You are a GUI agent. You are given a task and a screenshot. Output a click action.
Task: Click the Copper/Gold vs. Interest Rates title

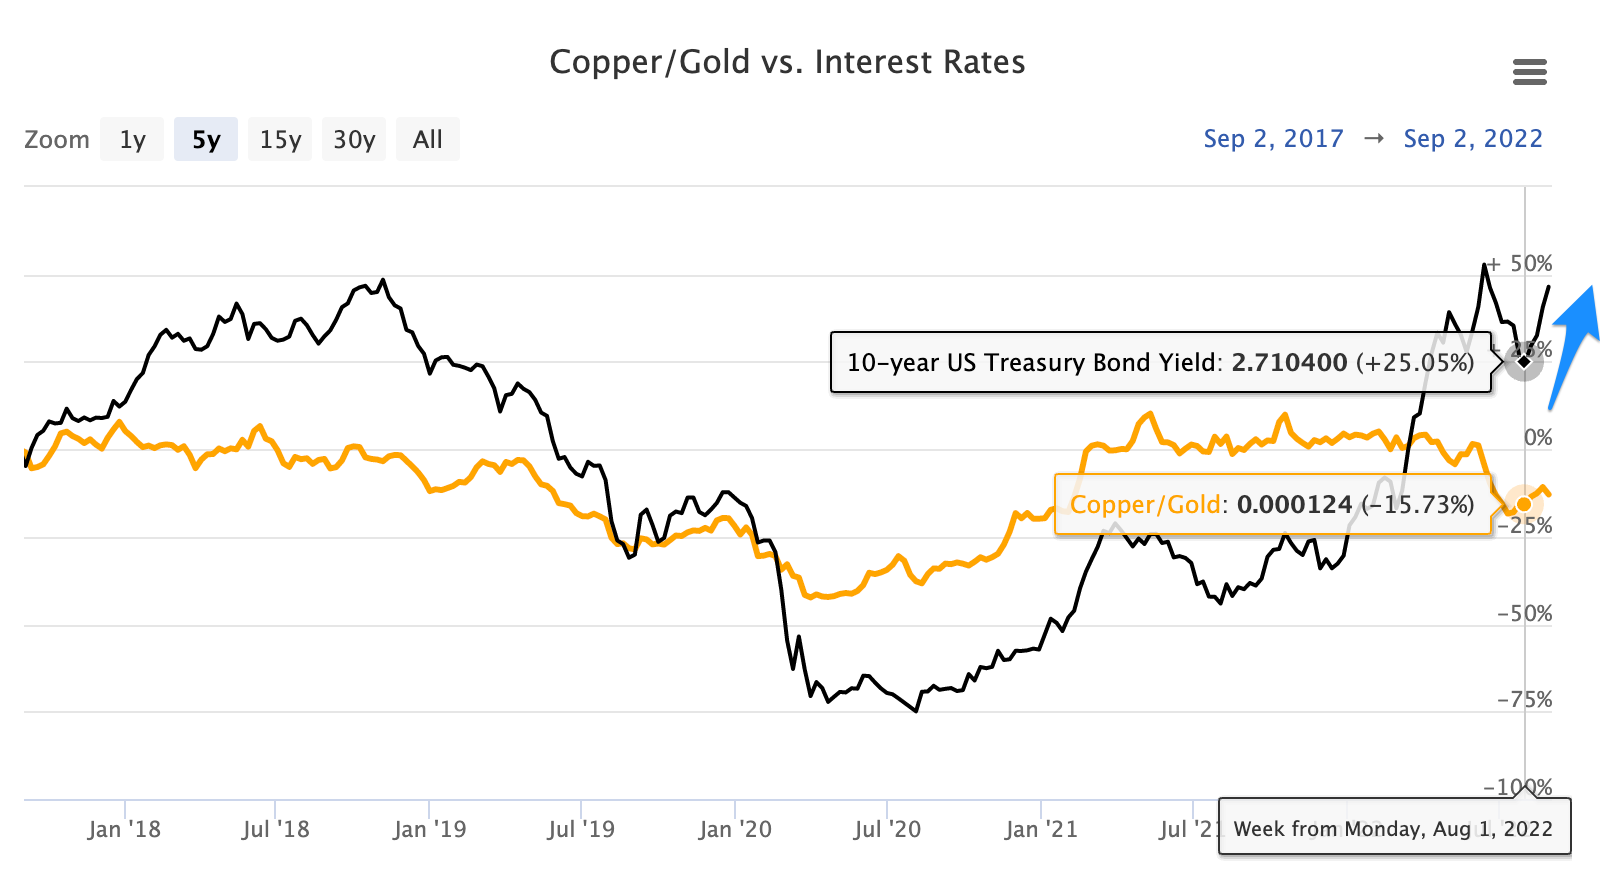[x=787, y=62]
